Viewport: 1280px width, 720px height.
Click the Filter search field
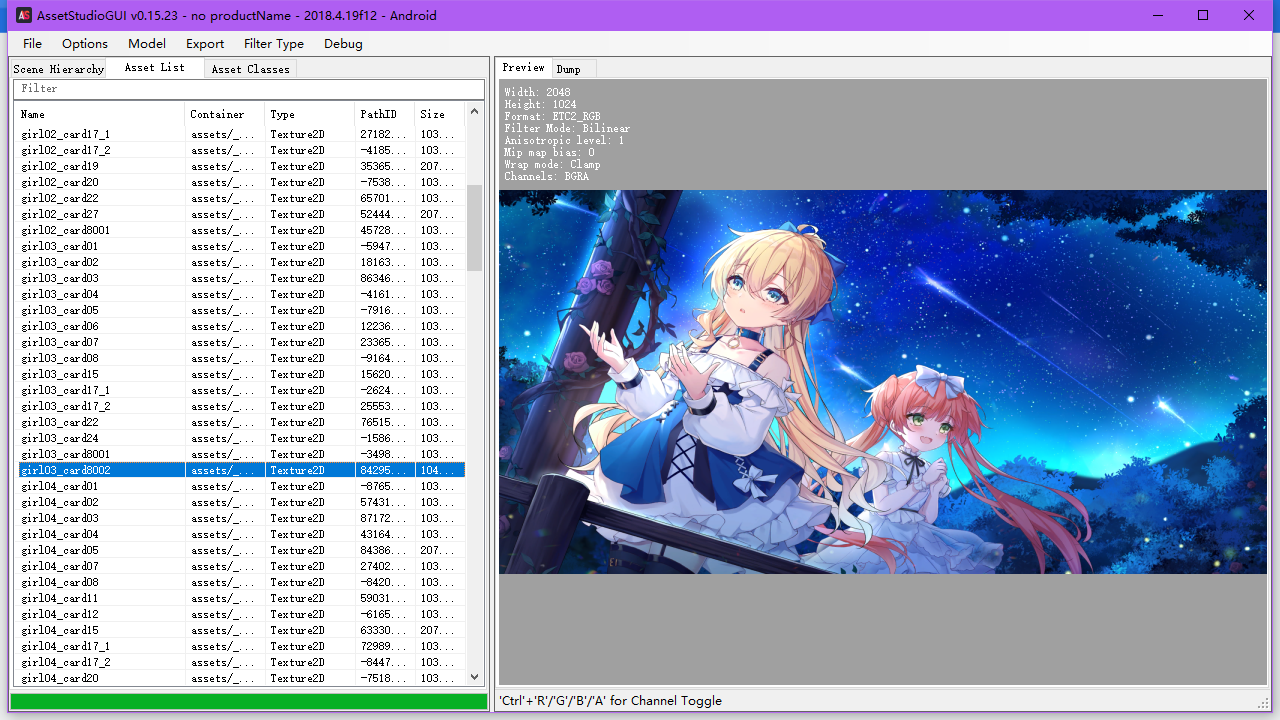248,89
